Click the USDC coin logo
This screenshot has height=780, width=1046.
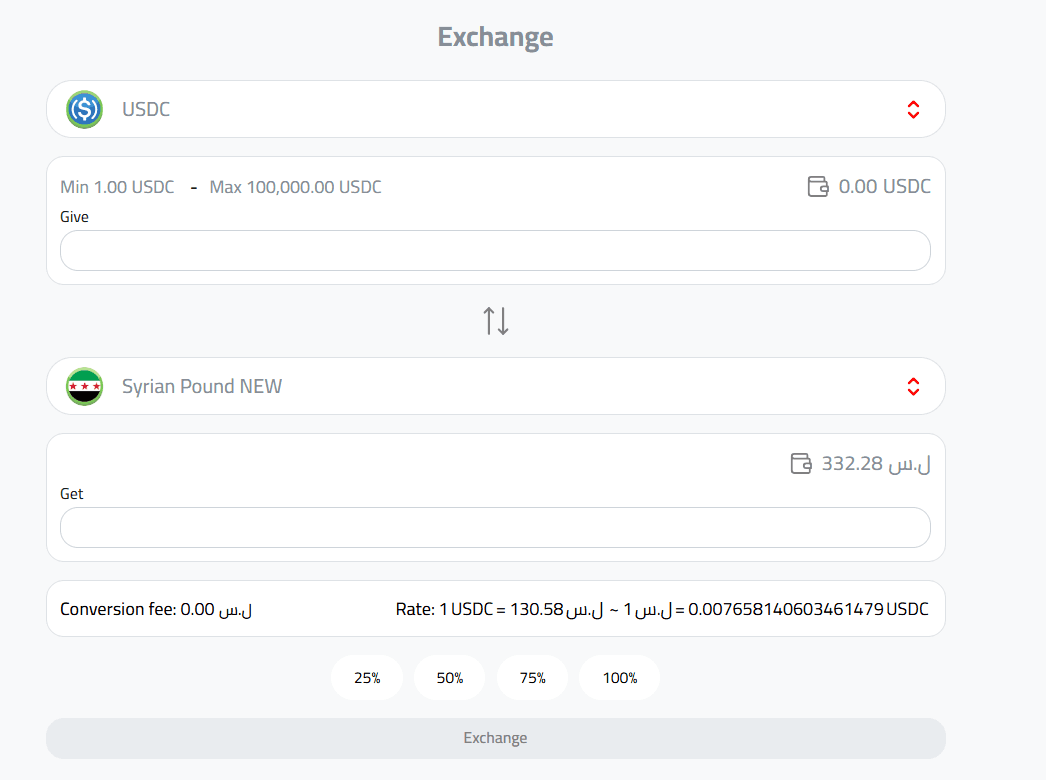[84, 109]
